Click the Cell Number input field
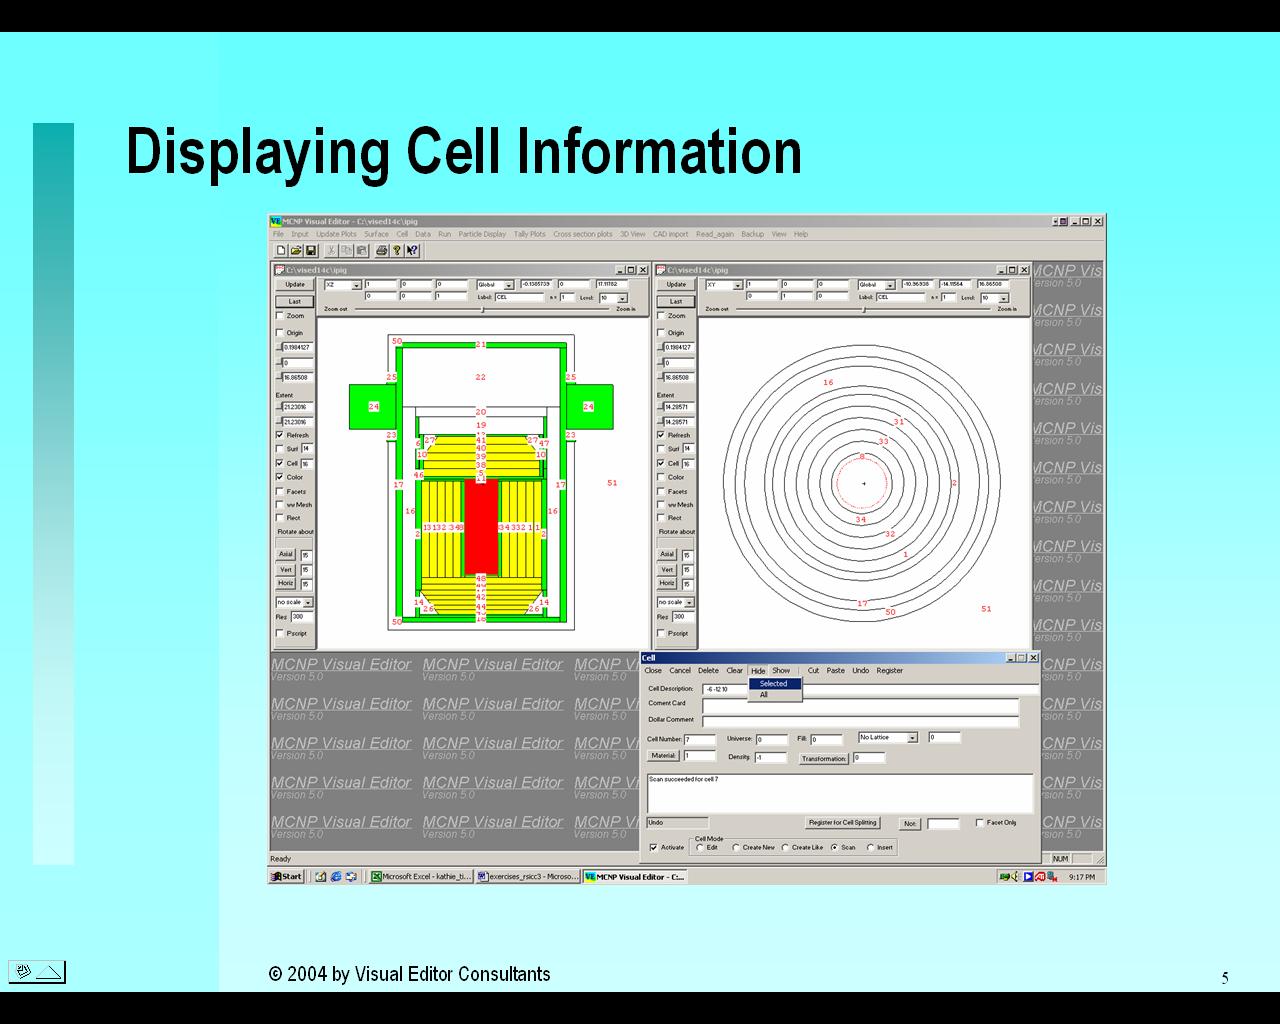This screenshot has width=1280, height=1024. coord(700,740)
